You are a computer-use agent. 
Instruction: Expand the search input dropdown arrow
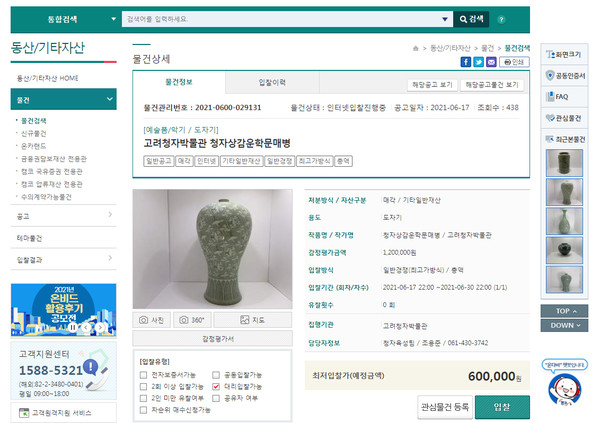(x=445, y=19)
